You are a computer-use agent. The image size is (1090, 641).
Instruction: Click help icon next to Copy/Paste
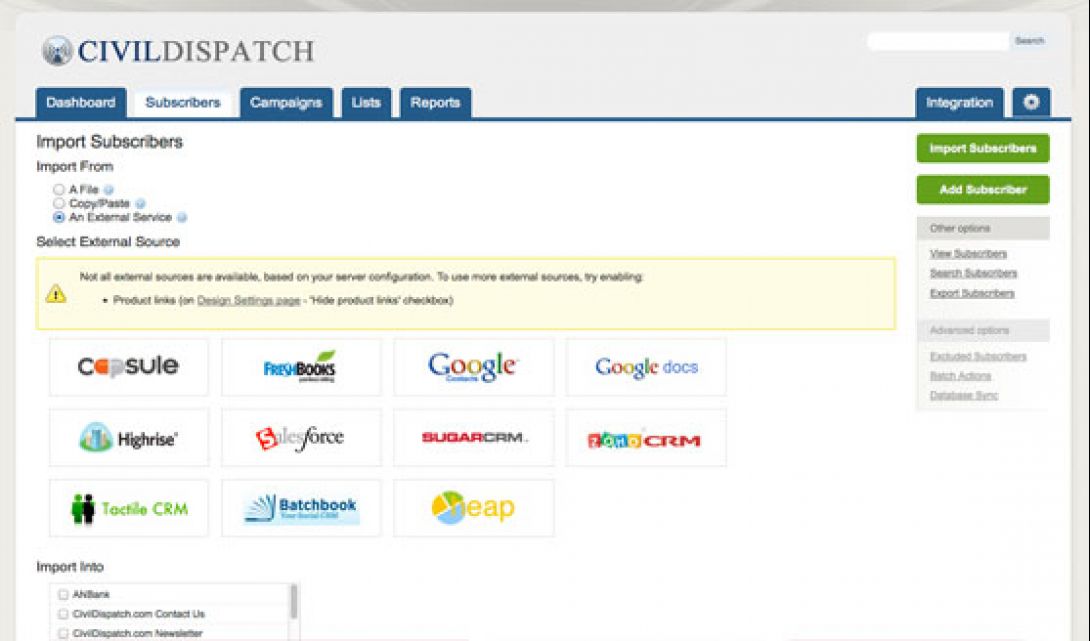(x=140, y=204)
